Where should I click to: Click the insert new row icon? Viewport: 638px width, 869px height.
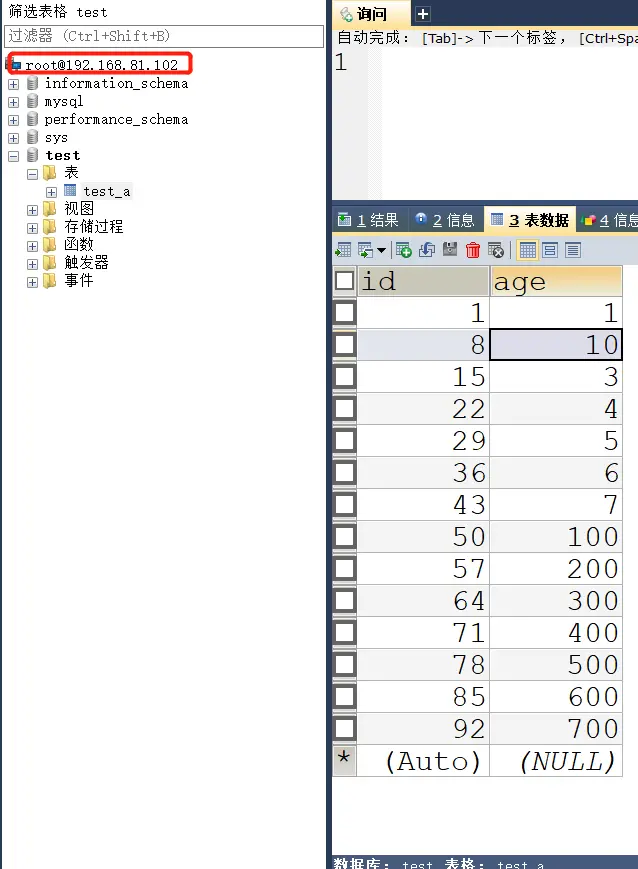click(x=404, y=250)
